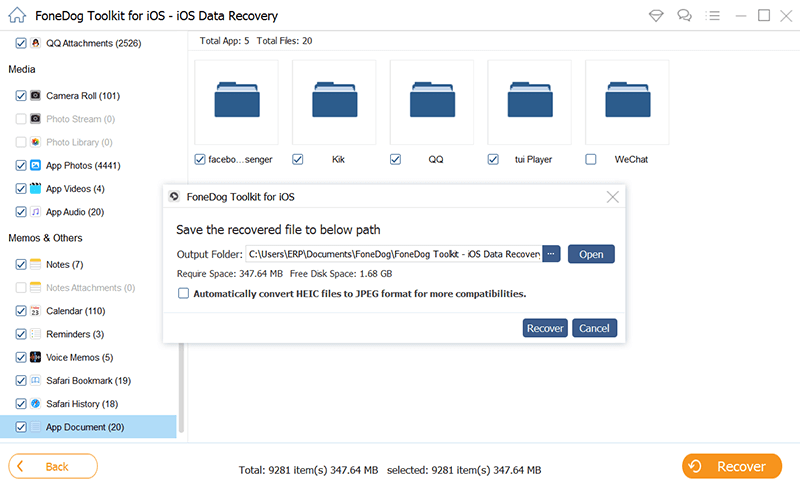This screenshot has height=489, width=800.
Task: Click the App Document icon
Action: [35, 427]
